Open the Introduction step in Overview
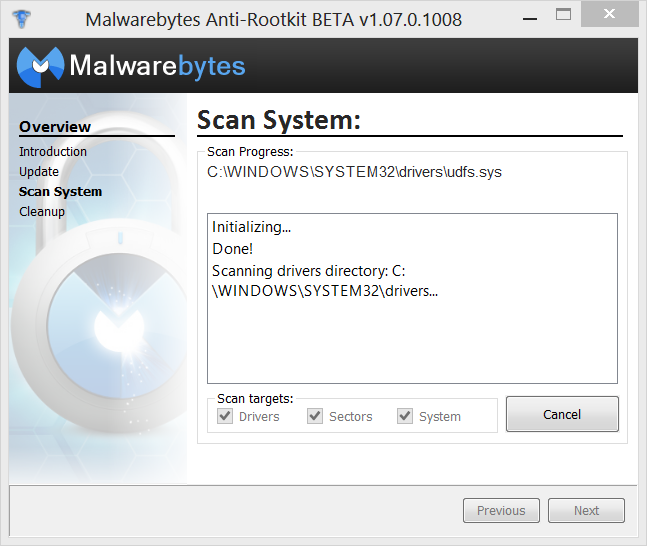Screen dimensions: 647x546 (x=53, y=151)
